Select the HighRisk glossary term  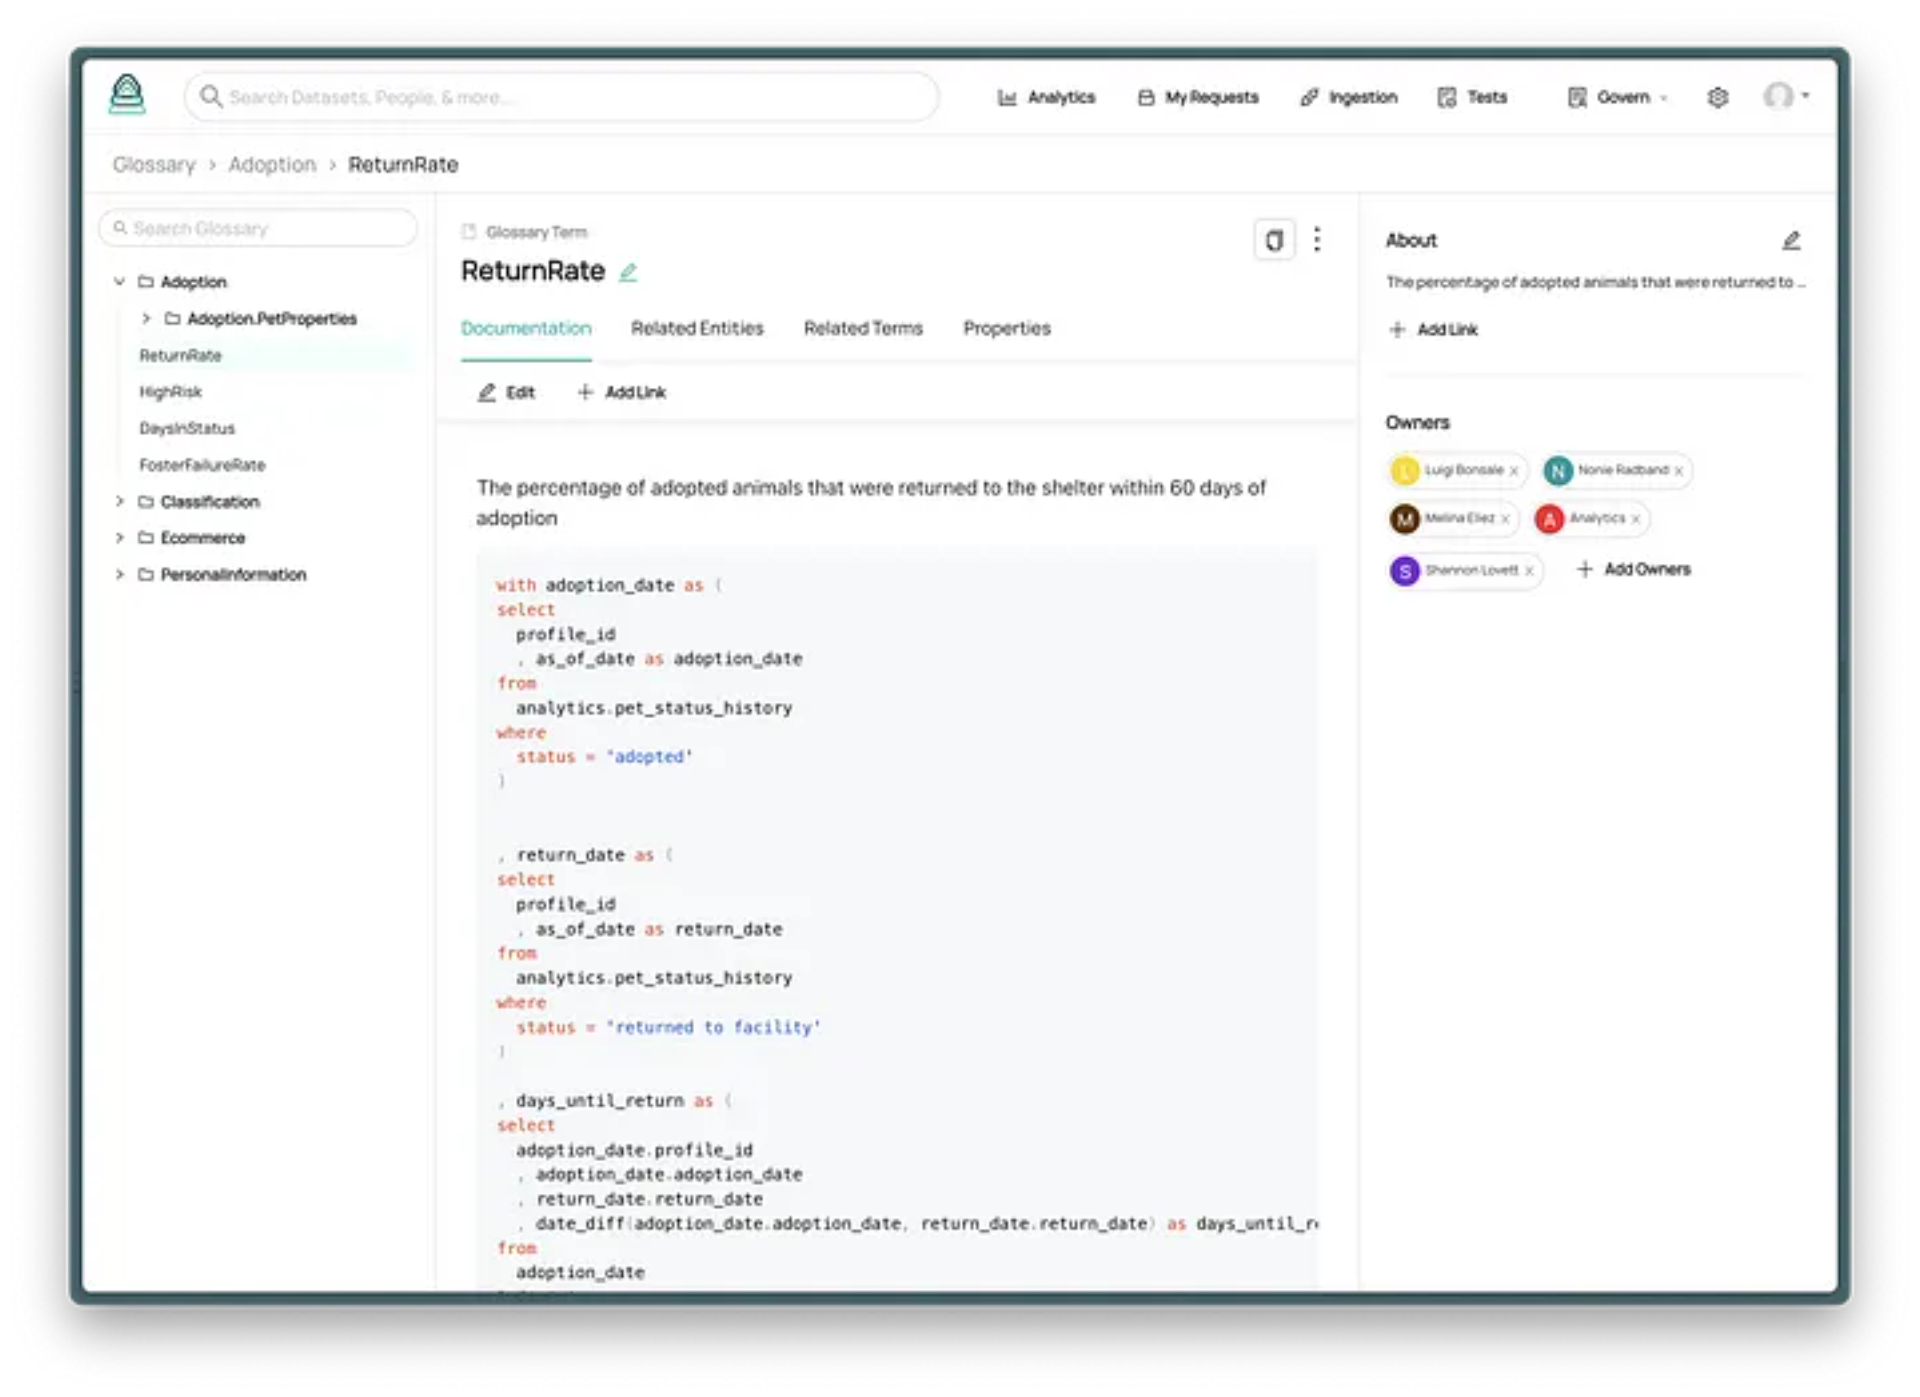170,391
